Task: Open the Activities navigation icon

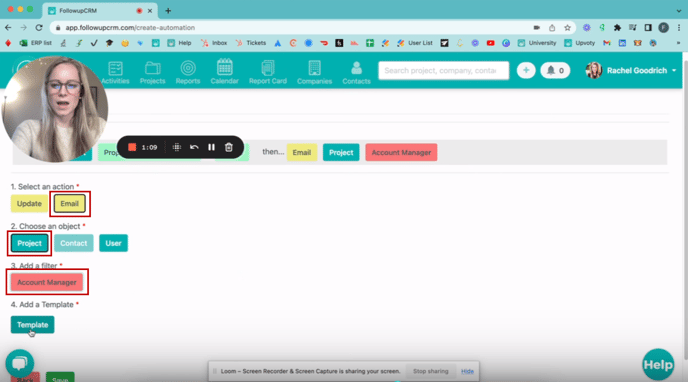Action: 116,72
